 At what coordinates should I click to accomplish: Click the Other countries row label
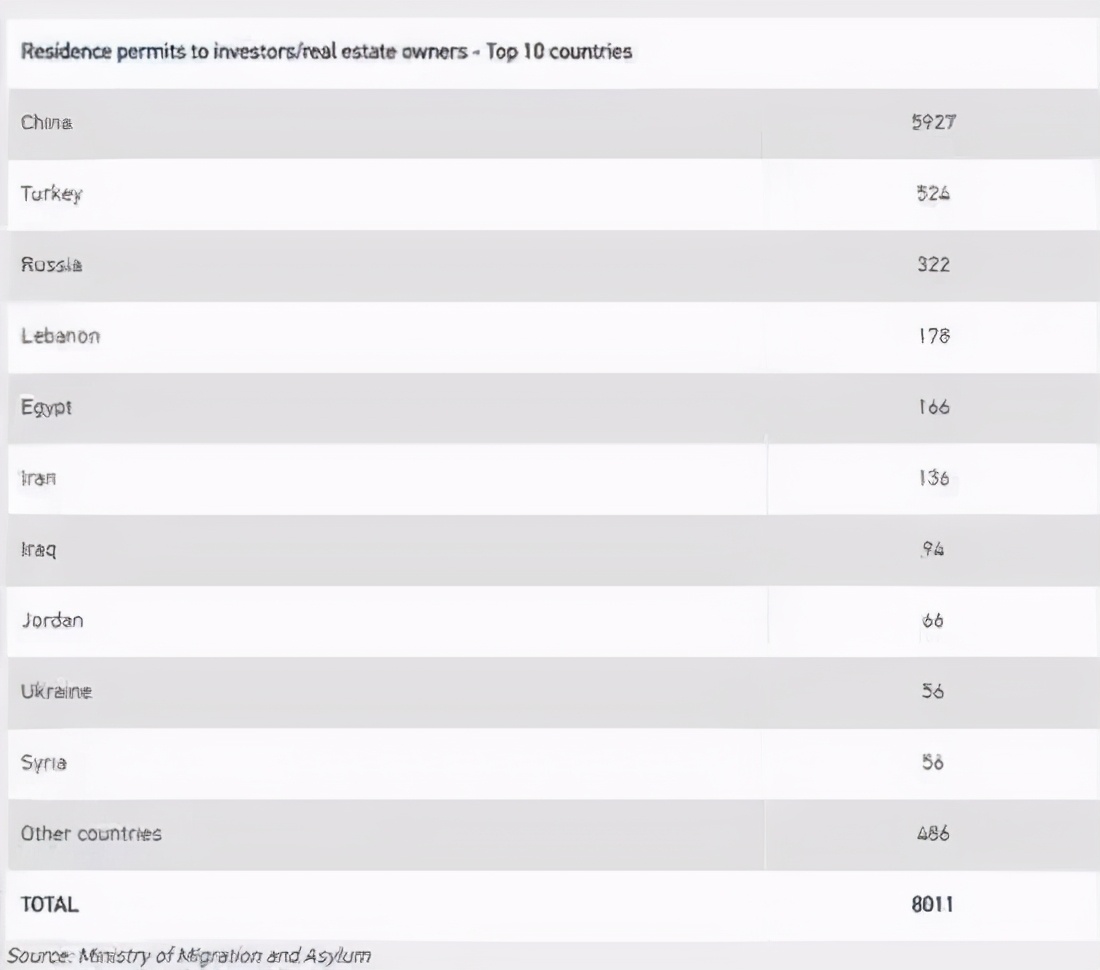point(91,834)
